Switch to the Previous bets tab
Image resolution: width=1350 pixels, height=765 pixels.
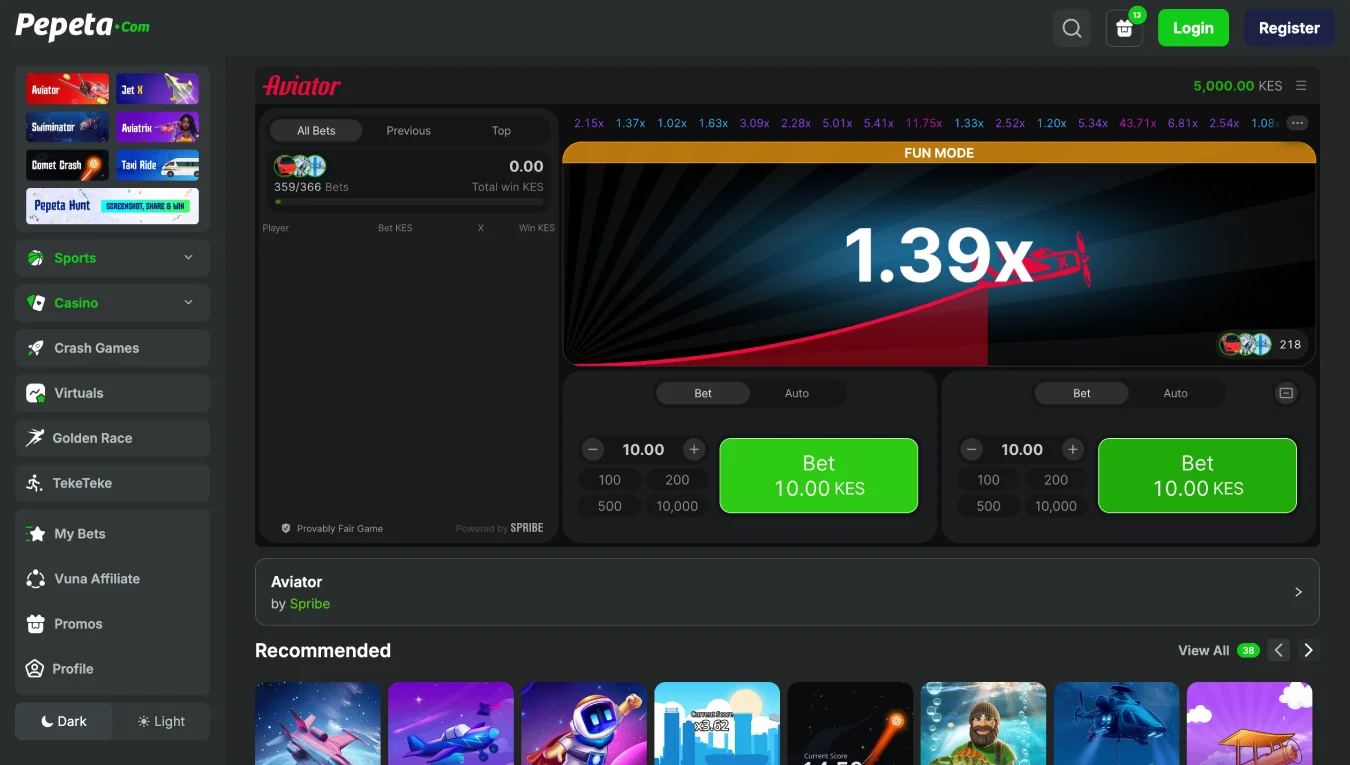click(408, 130)
